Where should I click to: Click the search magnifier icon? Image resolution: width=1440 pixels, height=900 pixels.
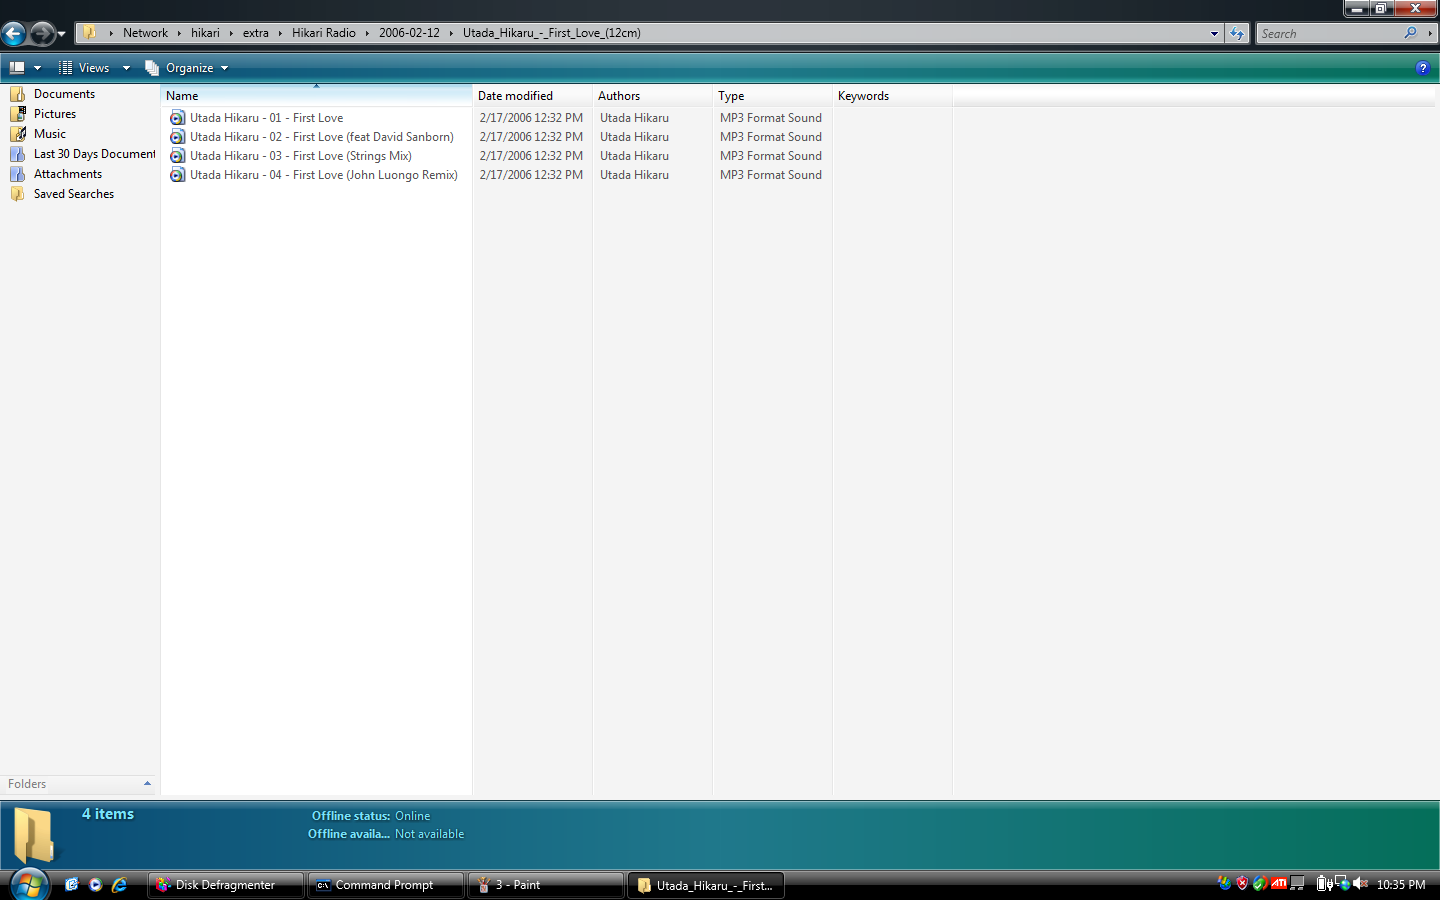tap(1410, 33)
